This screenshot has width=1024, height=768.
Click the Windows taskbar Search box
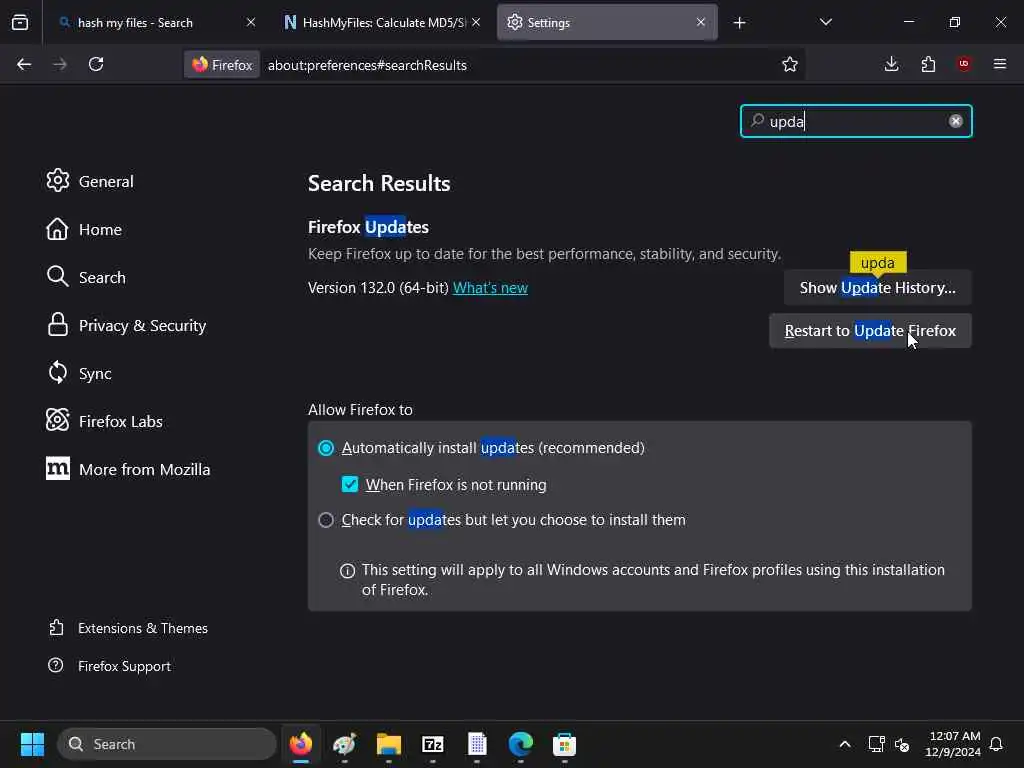(x=167, y=744)
